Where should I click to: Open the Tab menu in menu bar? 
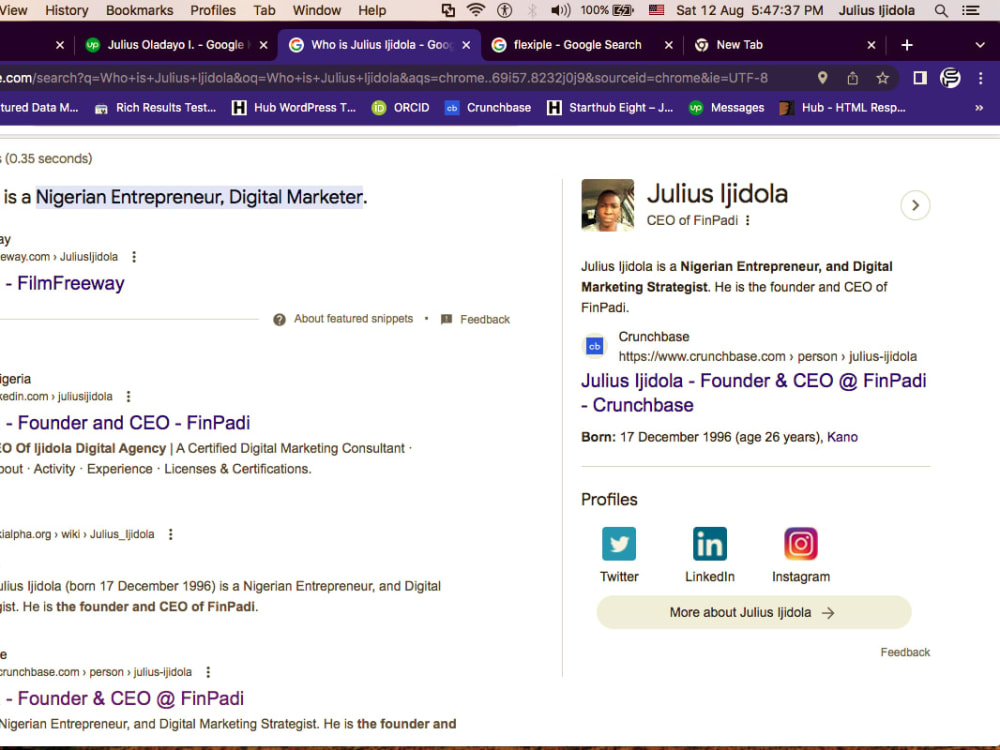coord(264,10)
